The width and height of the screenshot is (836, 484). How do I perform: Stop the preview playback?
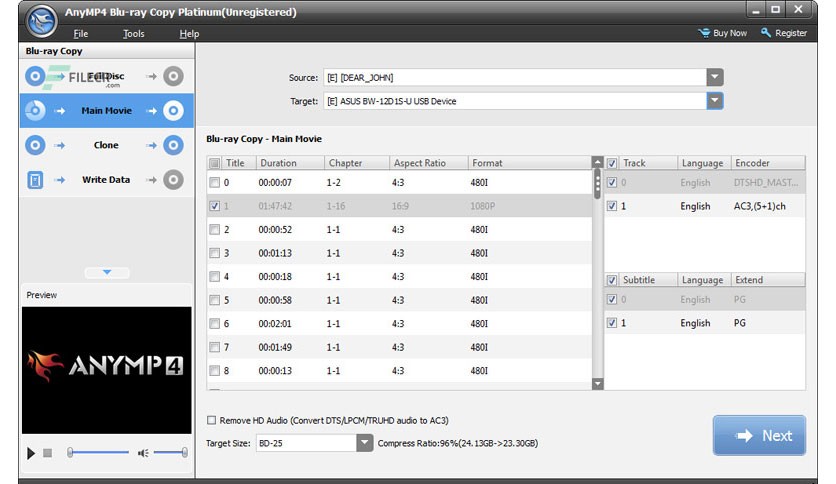click(x=47, y=453)
